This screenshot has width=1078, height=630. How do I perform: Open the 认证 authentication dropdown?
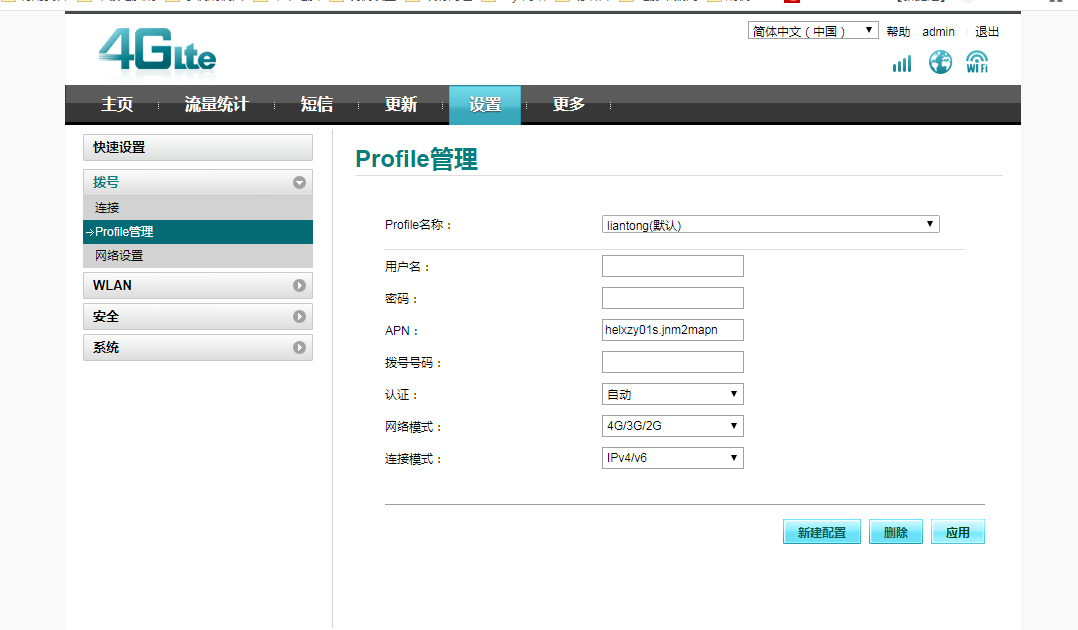coord(672,394)
